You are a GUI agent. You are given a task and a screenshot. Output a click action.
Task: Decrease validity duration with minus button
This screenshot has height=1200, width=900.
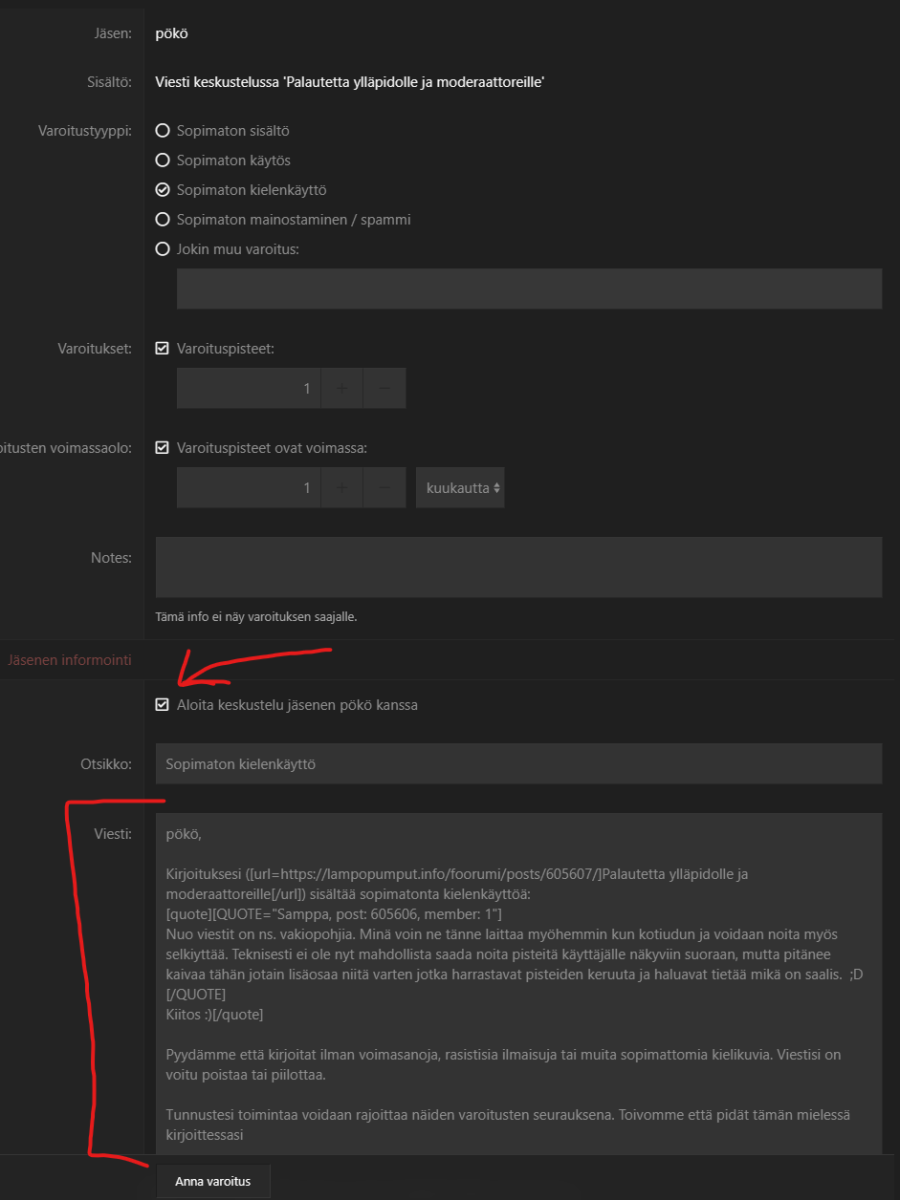click(x=385, y=488)
